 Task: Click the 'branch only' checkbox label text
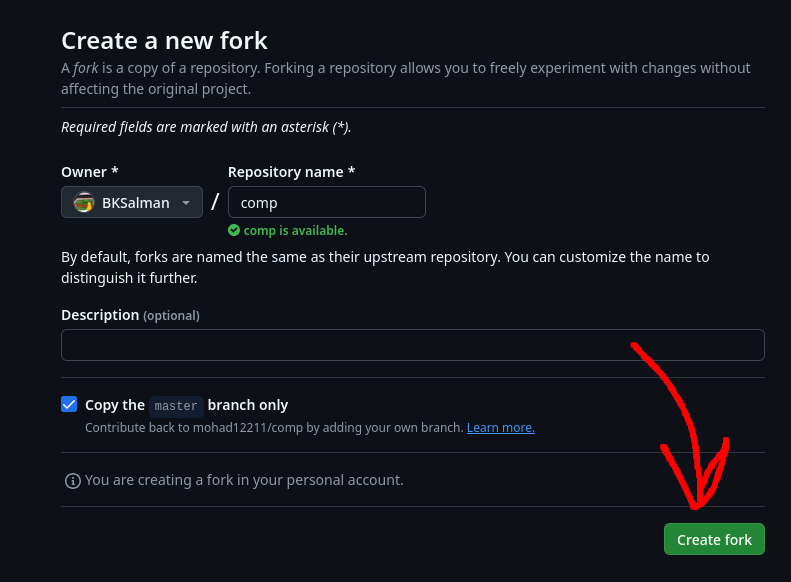[x=248, y=405]
